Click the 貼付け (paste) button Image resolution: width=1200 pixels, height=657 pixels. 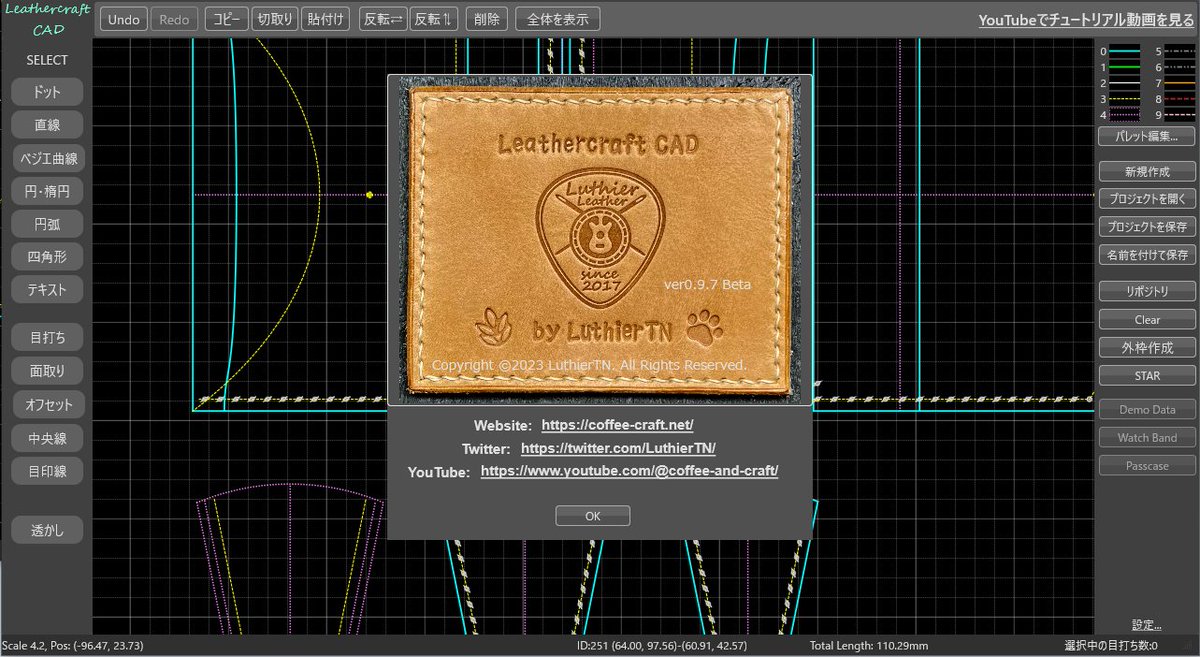(x=325, y=19)
